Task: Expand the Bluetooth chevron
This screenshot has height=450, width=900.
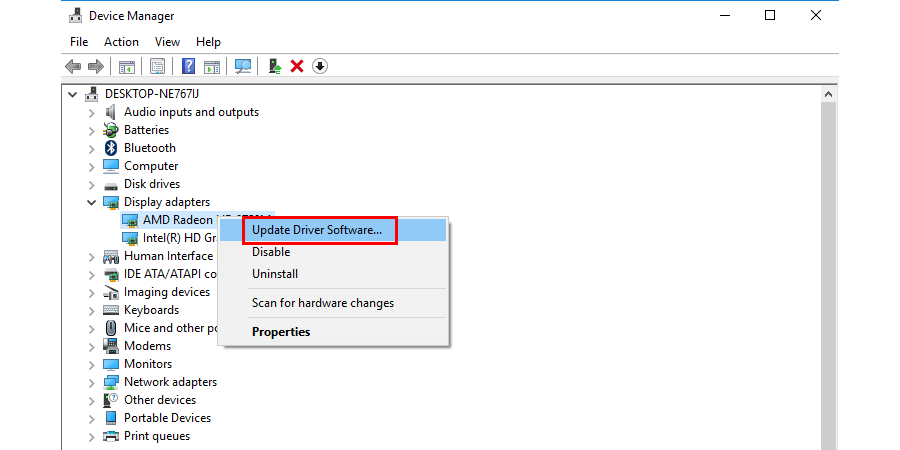Action: [x=92, y=149]
